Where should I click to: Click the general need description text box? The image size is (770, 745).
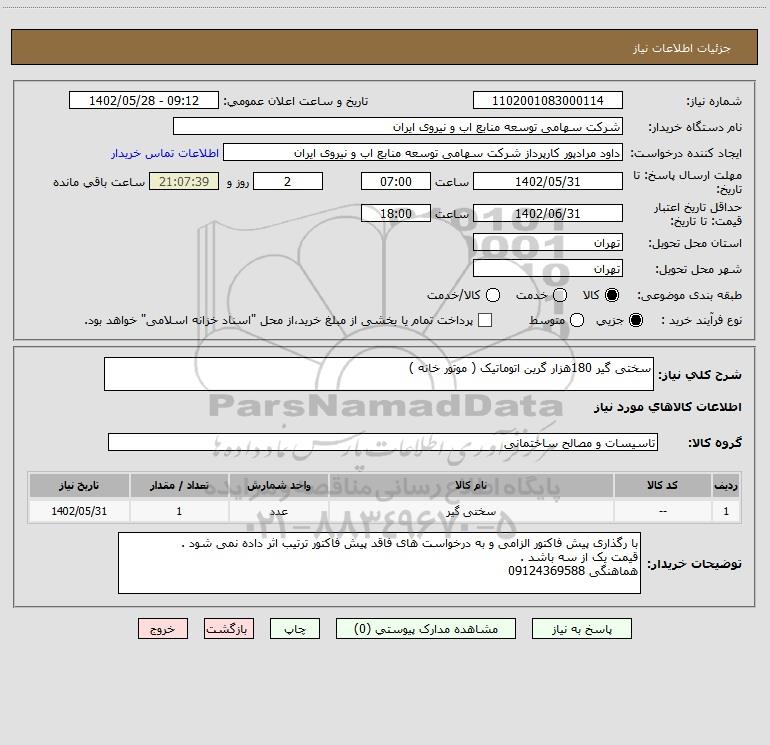tap(379, 374)
